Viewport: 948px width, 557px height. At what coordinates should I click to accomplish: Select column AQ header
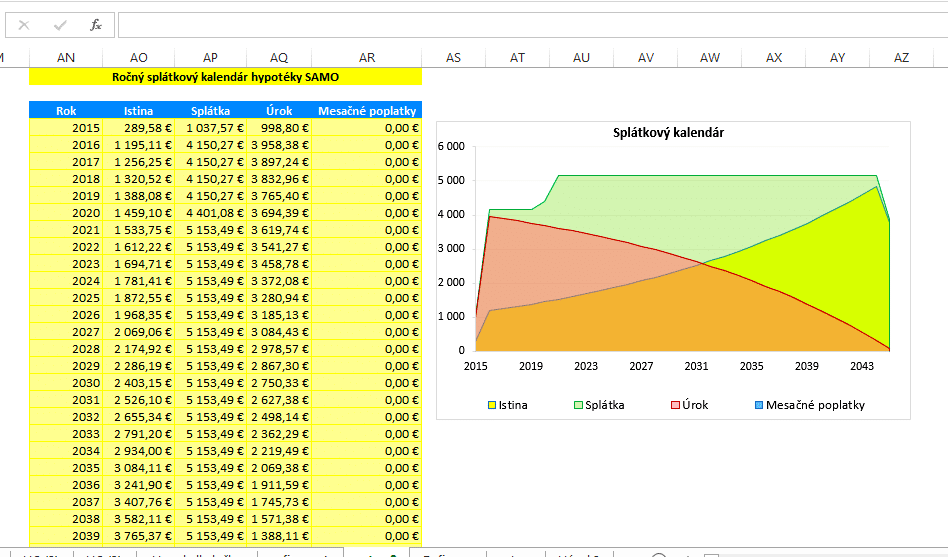tap(279, 57)
